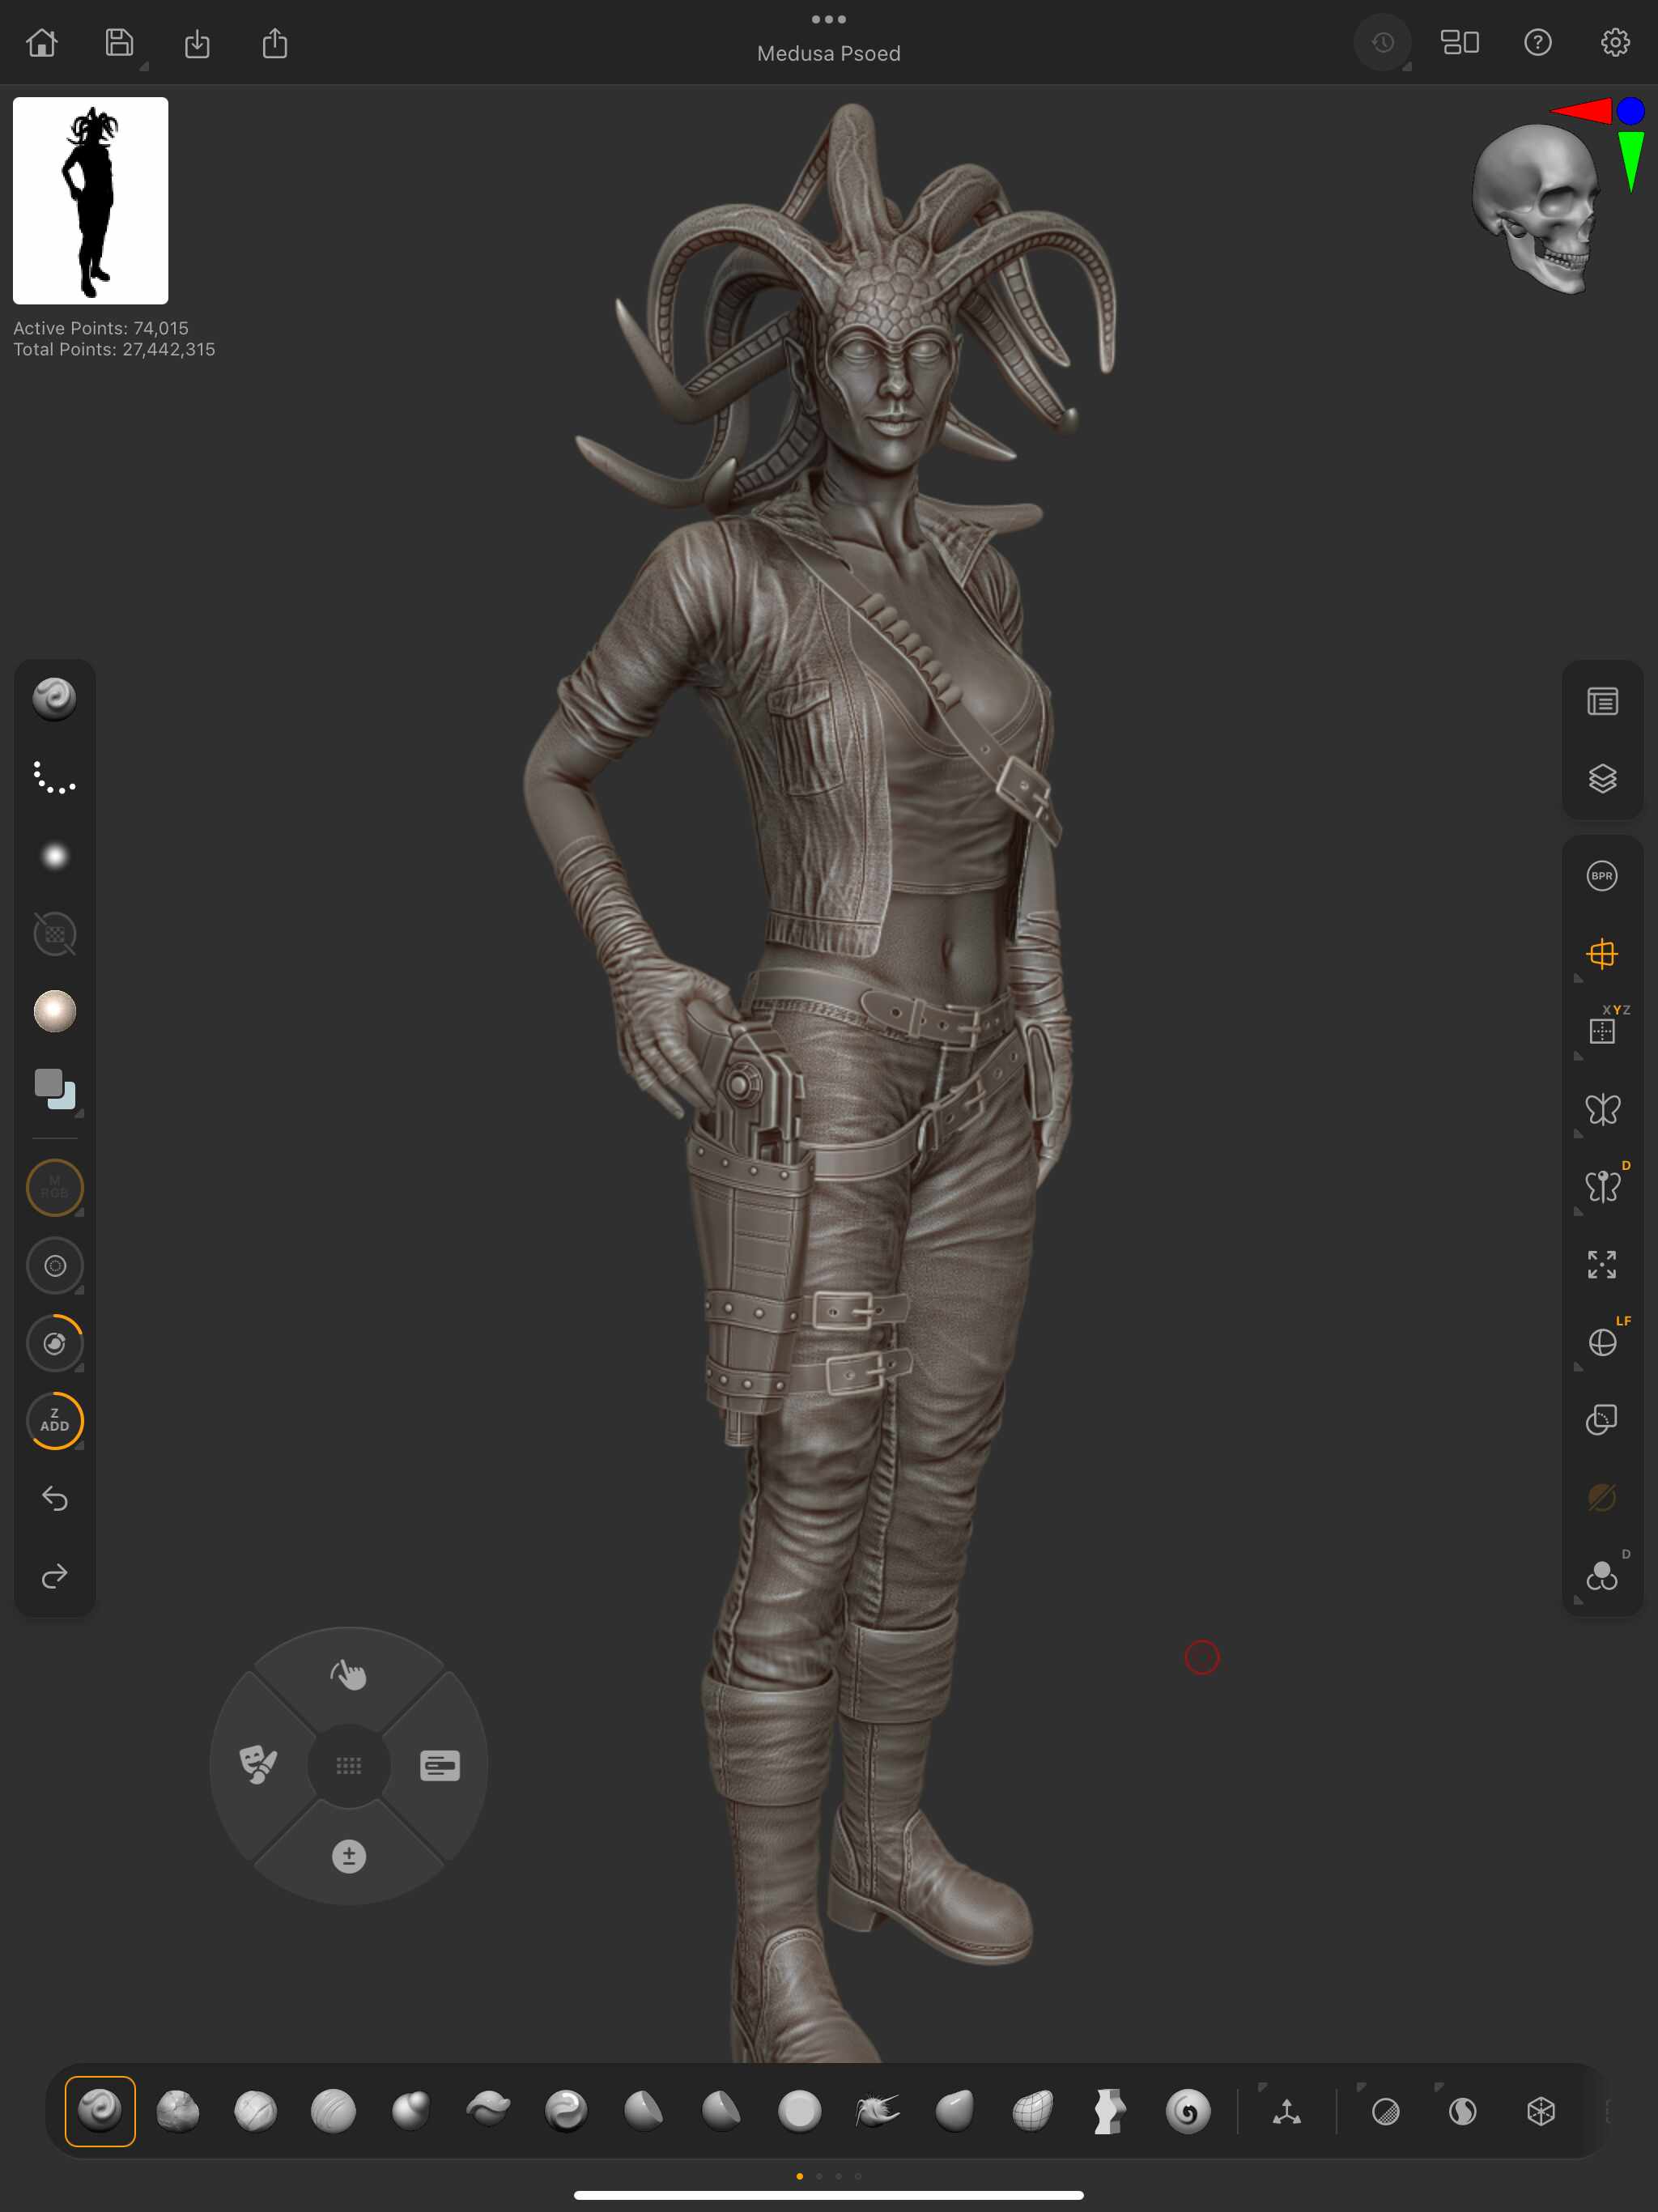
Task: Open the pie menu's masks segment
Action: (x=258, y=1765)
